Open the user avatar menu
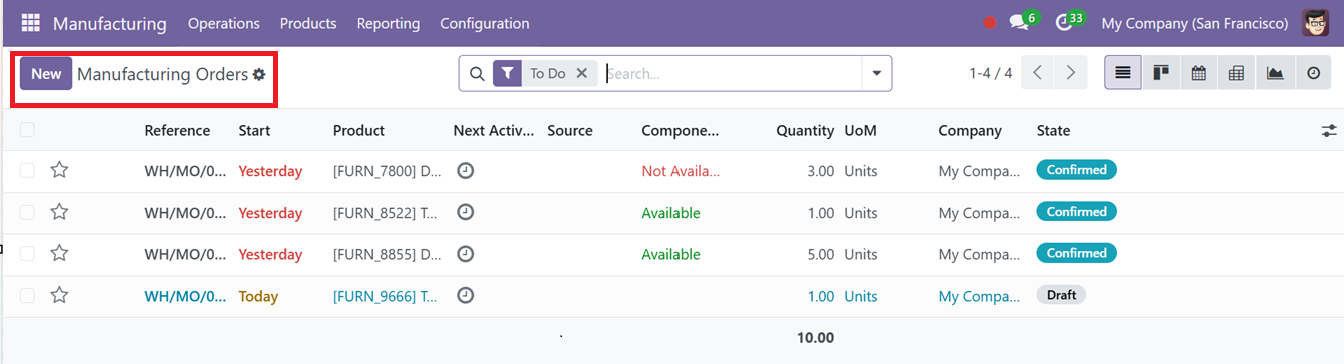1344x364 pixels. click(1315, 23)
